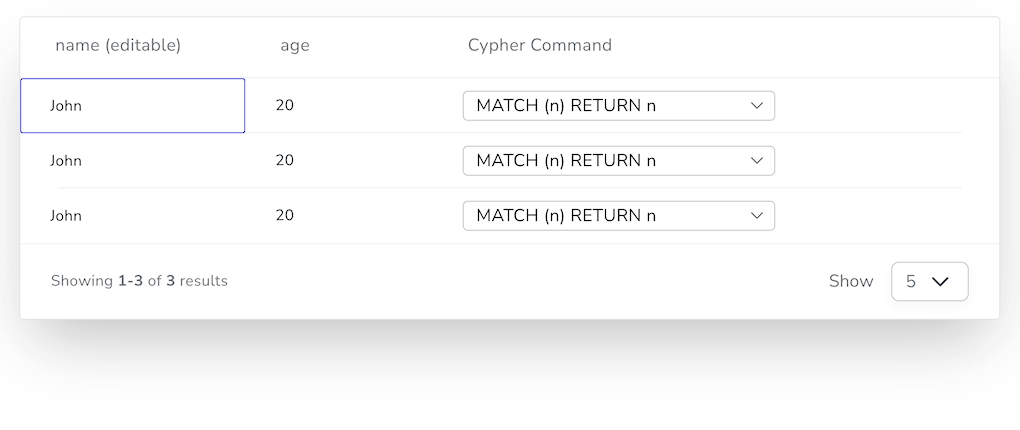Viewport: 1020px width, 430px height.
Task: Click the chevron arrow beside the Show 5 selector
Action: tap(940, 282)
